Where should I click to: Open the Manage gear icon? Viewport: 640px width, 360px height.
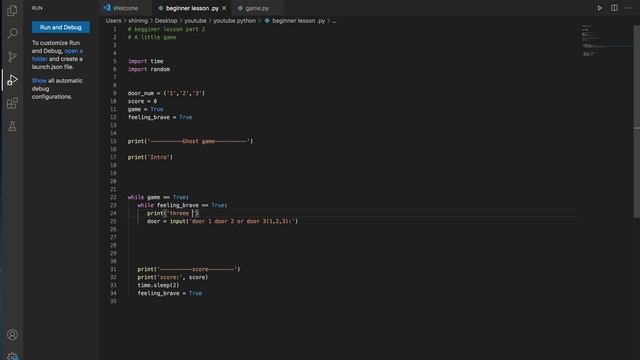click(12, 356)
